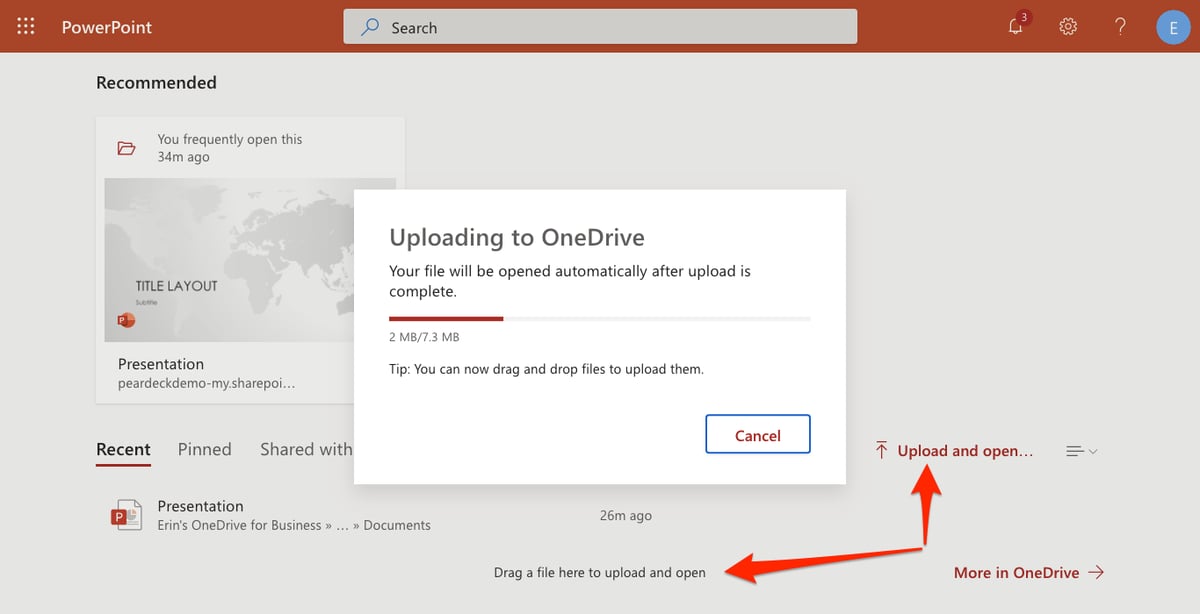Open the list view options dropdown
This screenshot has width=1200, height=614.
pyautogui.click(x=1080, y=451)
